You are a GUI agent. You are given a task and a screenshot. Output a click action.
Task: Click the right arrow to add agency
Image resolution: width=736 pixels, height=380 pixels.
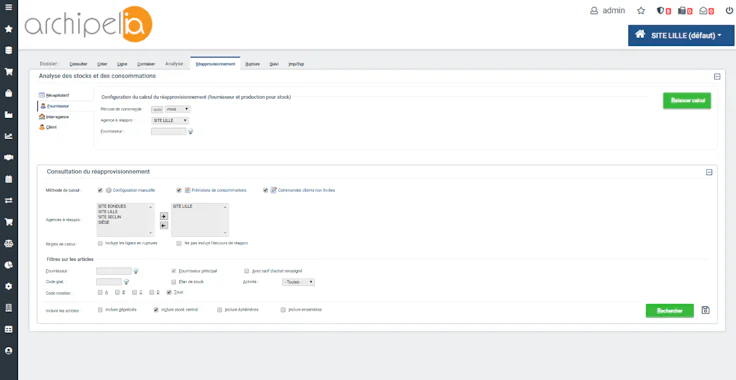point(163,216)
